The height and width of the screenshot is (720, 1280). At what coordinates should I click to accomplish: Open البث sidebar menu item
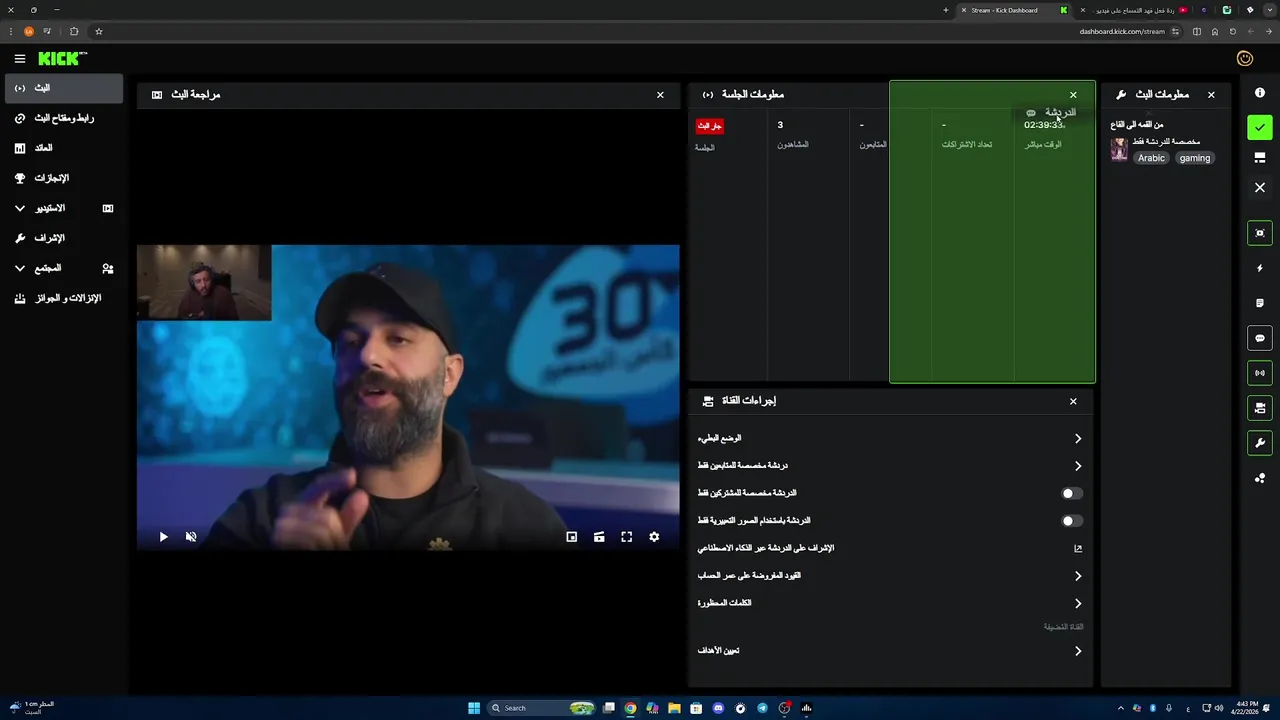tap(64, 88)
